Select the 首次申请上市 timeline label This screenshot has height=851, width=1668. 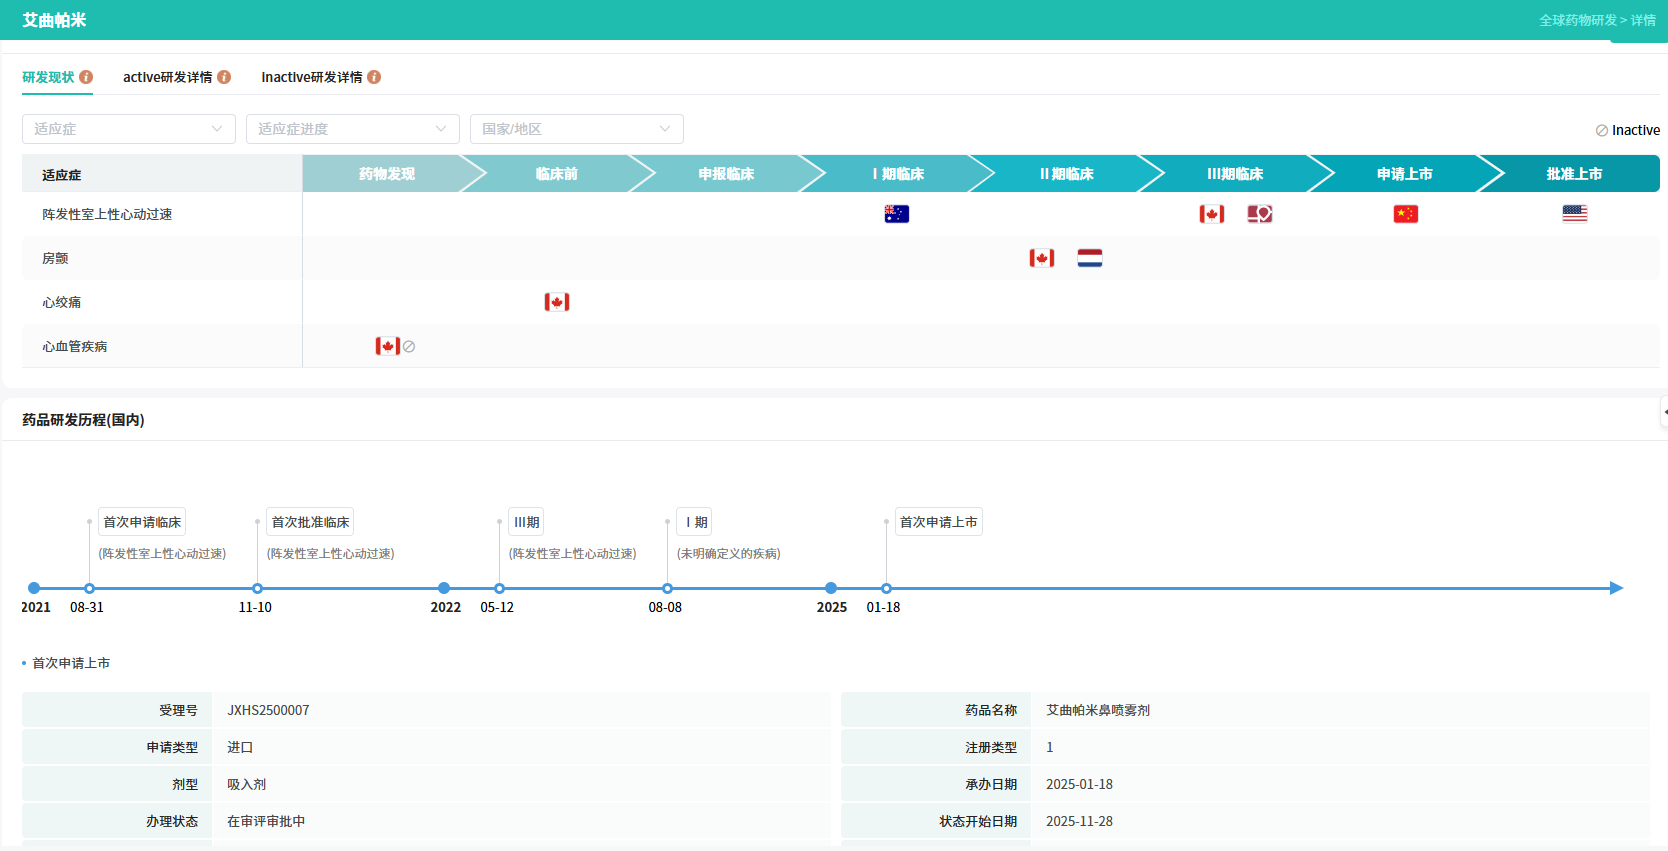click(938, 522)
